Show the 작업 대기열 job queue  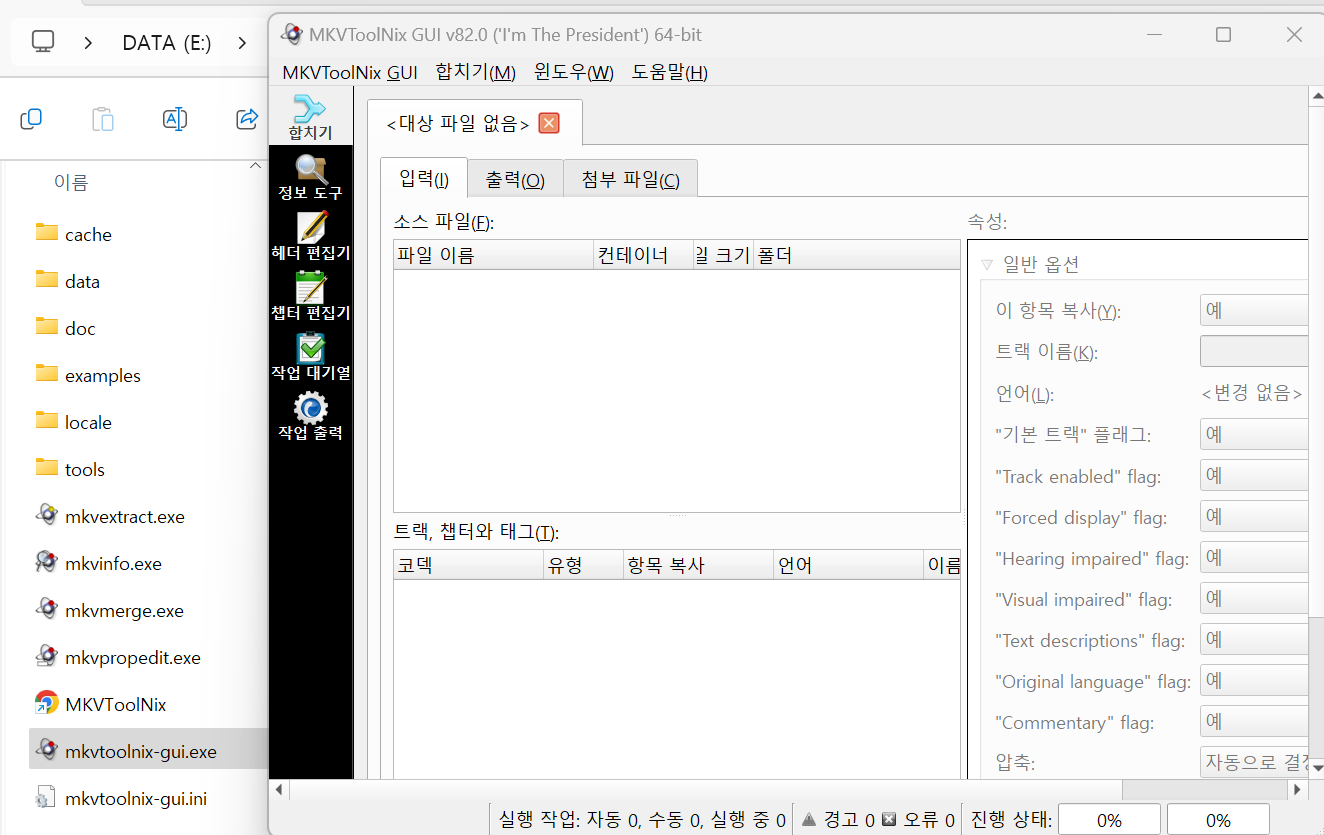(x=310, y=356)
